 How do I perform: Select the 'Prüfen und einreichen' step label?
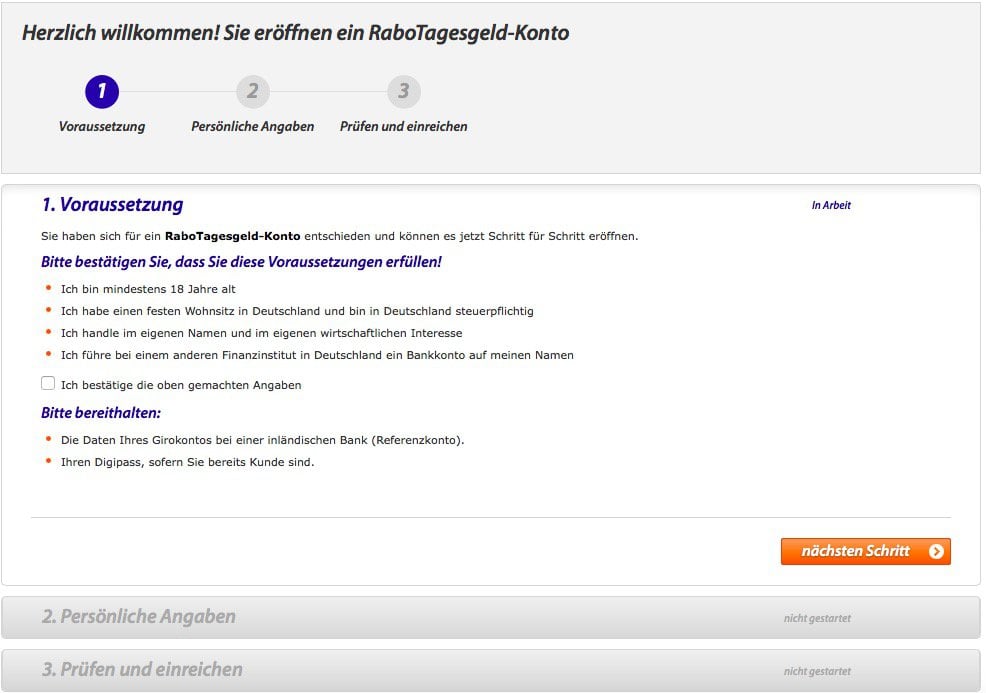coord(404,126)
